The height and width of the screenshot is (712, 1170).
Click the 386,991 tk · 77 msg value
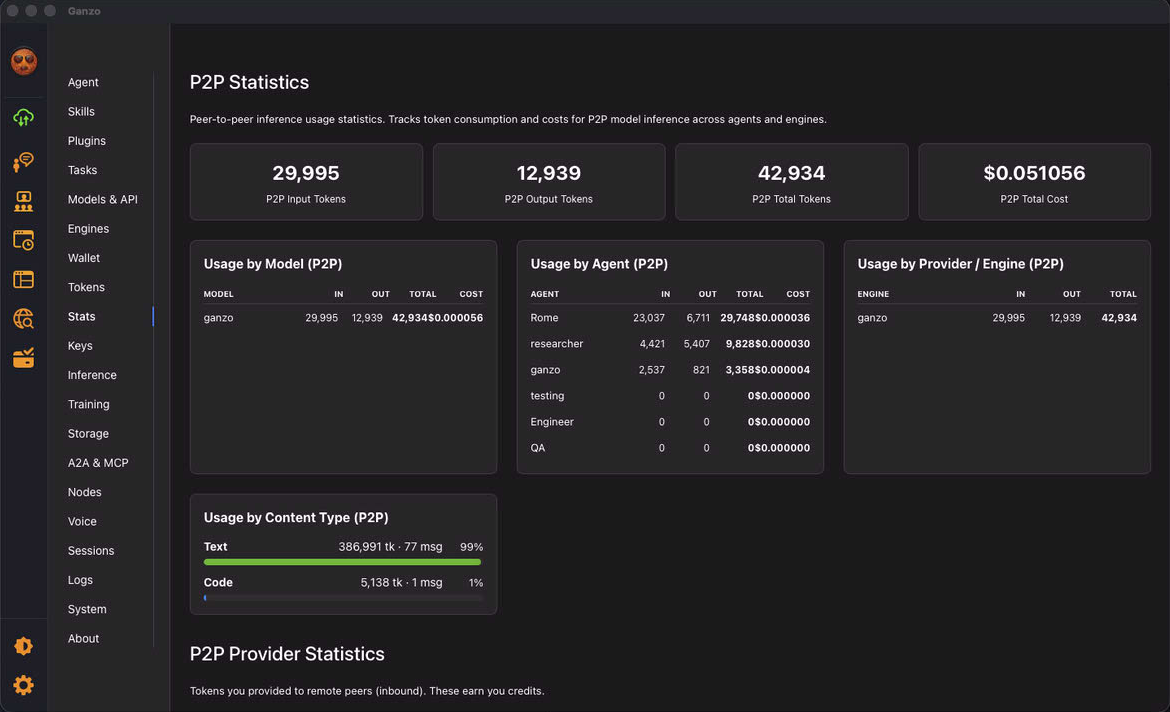point(390,547)
